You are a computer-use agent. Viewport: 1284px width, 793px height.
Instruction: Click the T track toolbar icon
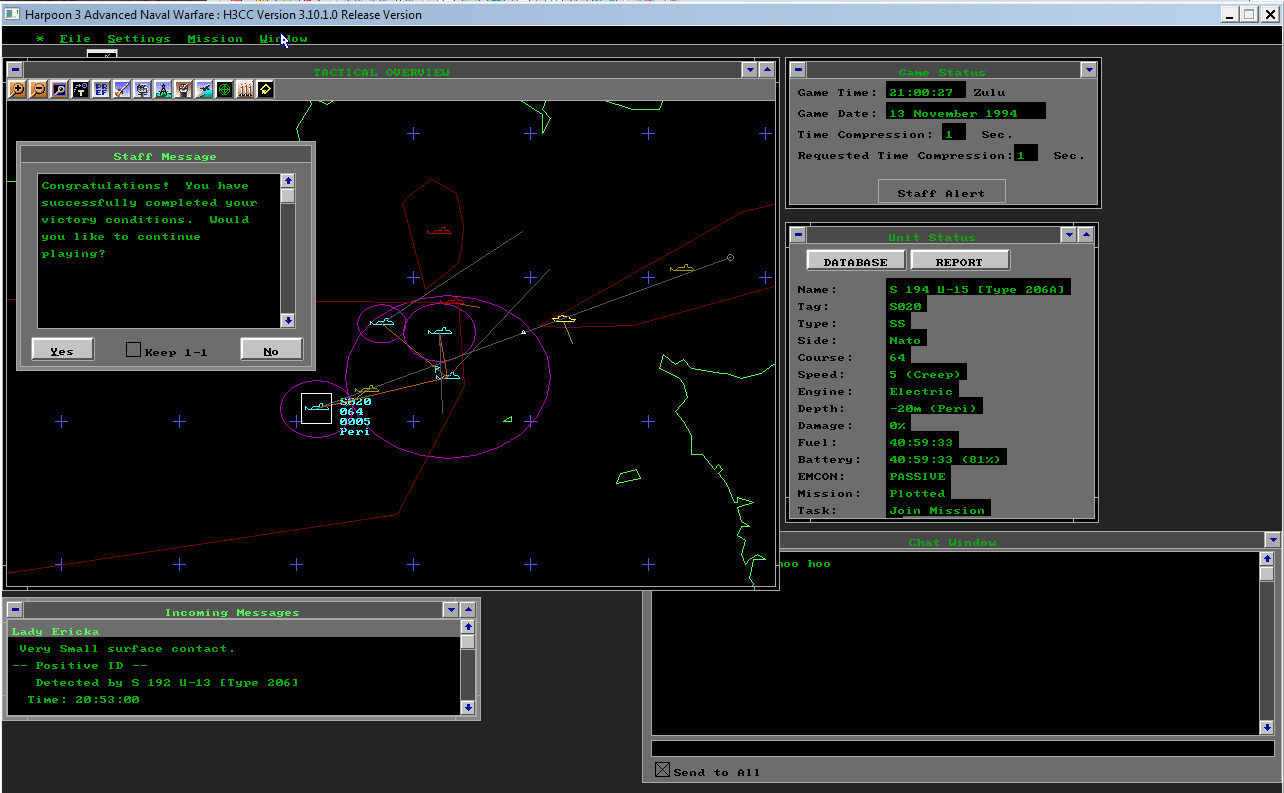click(80, 89)
